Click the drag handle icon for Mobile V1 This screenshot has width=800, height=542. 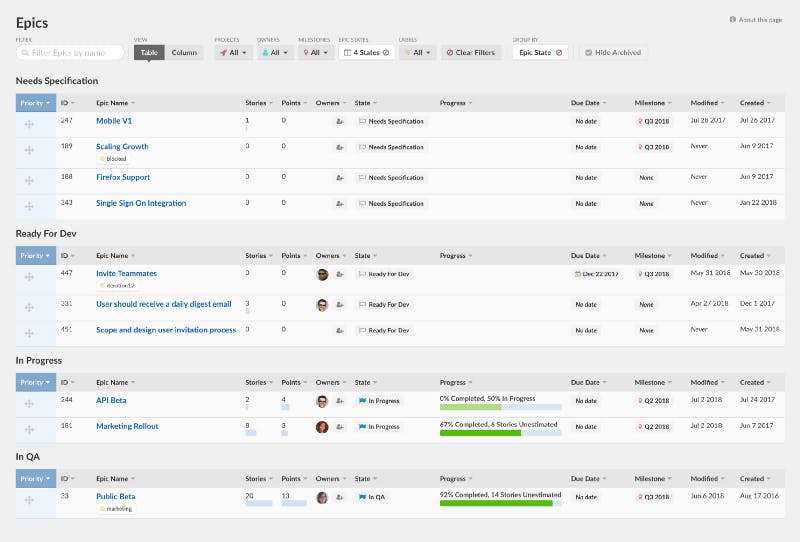(x=29, y=124)
